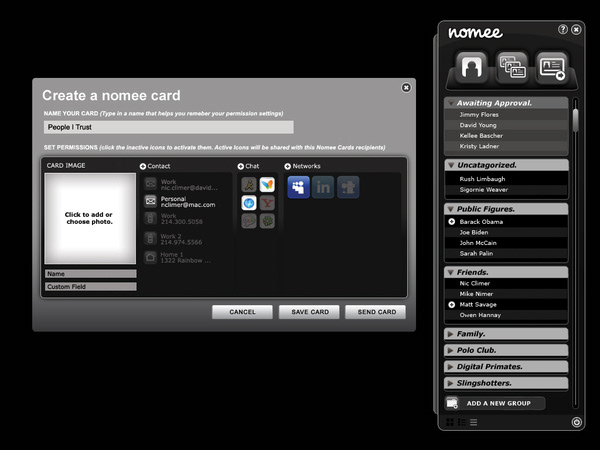Activate the Work 214.300.5058 phone icon

150,218
